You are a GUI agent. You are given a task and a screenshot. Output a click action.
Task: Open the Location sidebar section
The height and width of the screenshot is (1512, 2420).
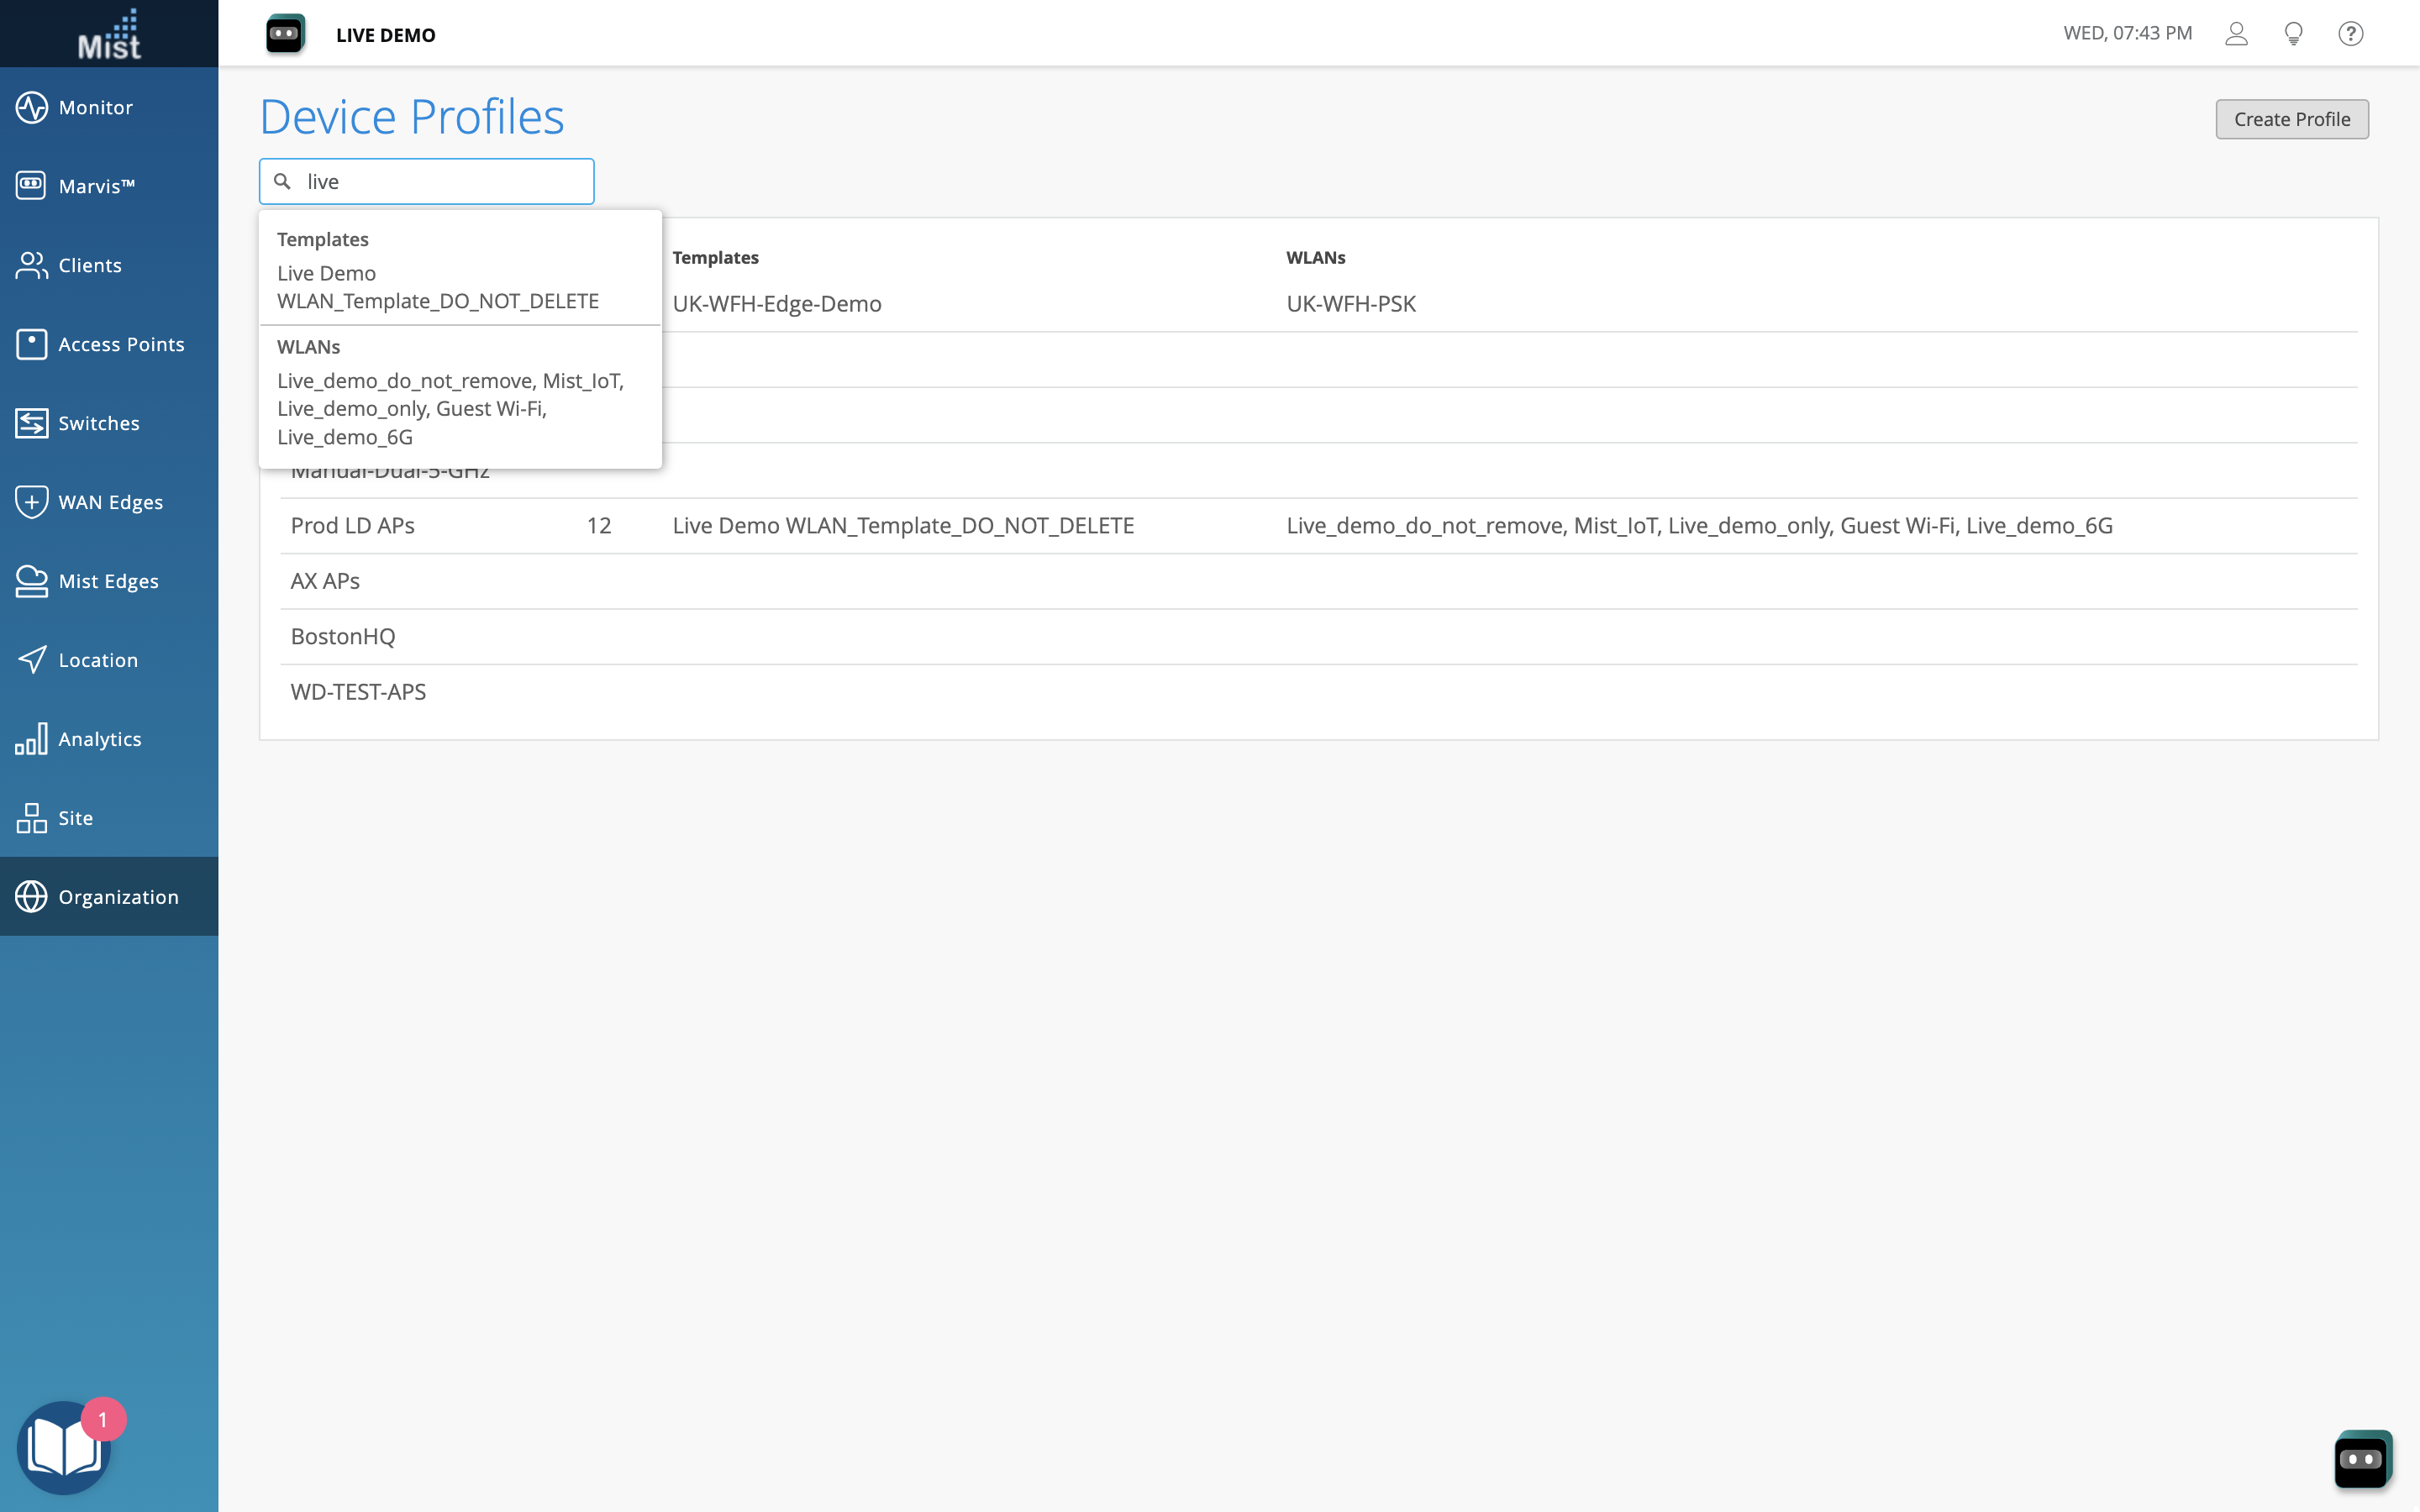coord(98,660)
